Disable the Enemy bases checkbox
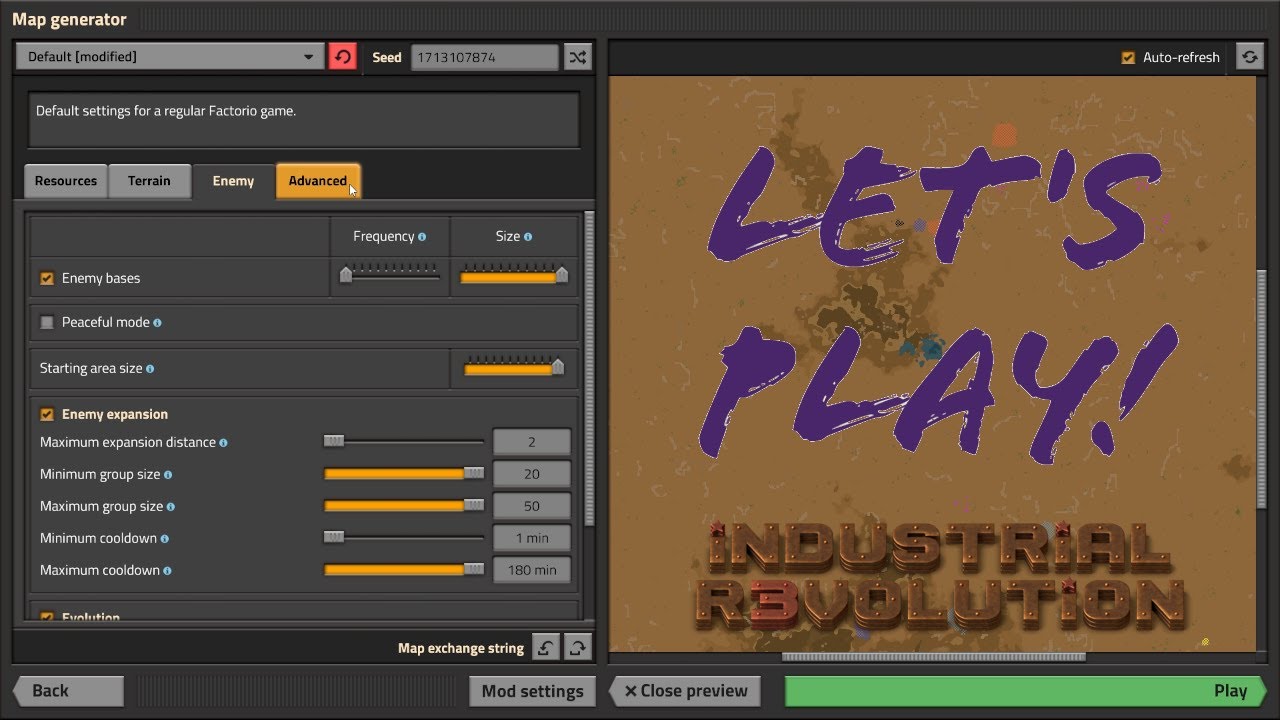Image resolution: width=1280 pixels, height=720 pixels. coord(47,278)
